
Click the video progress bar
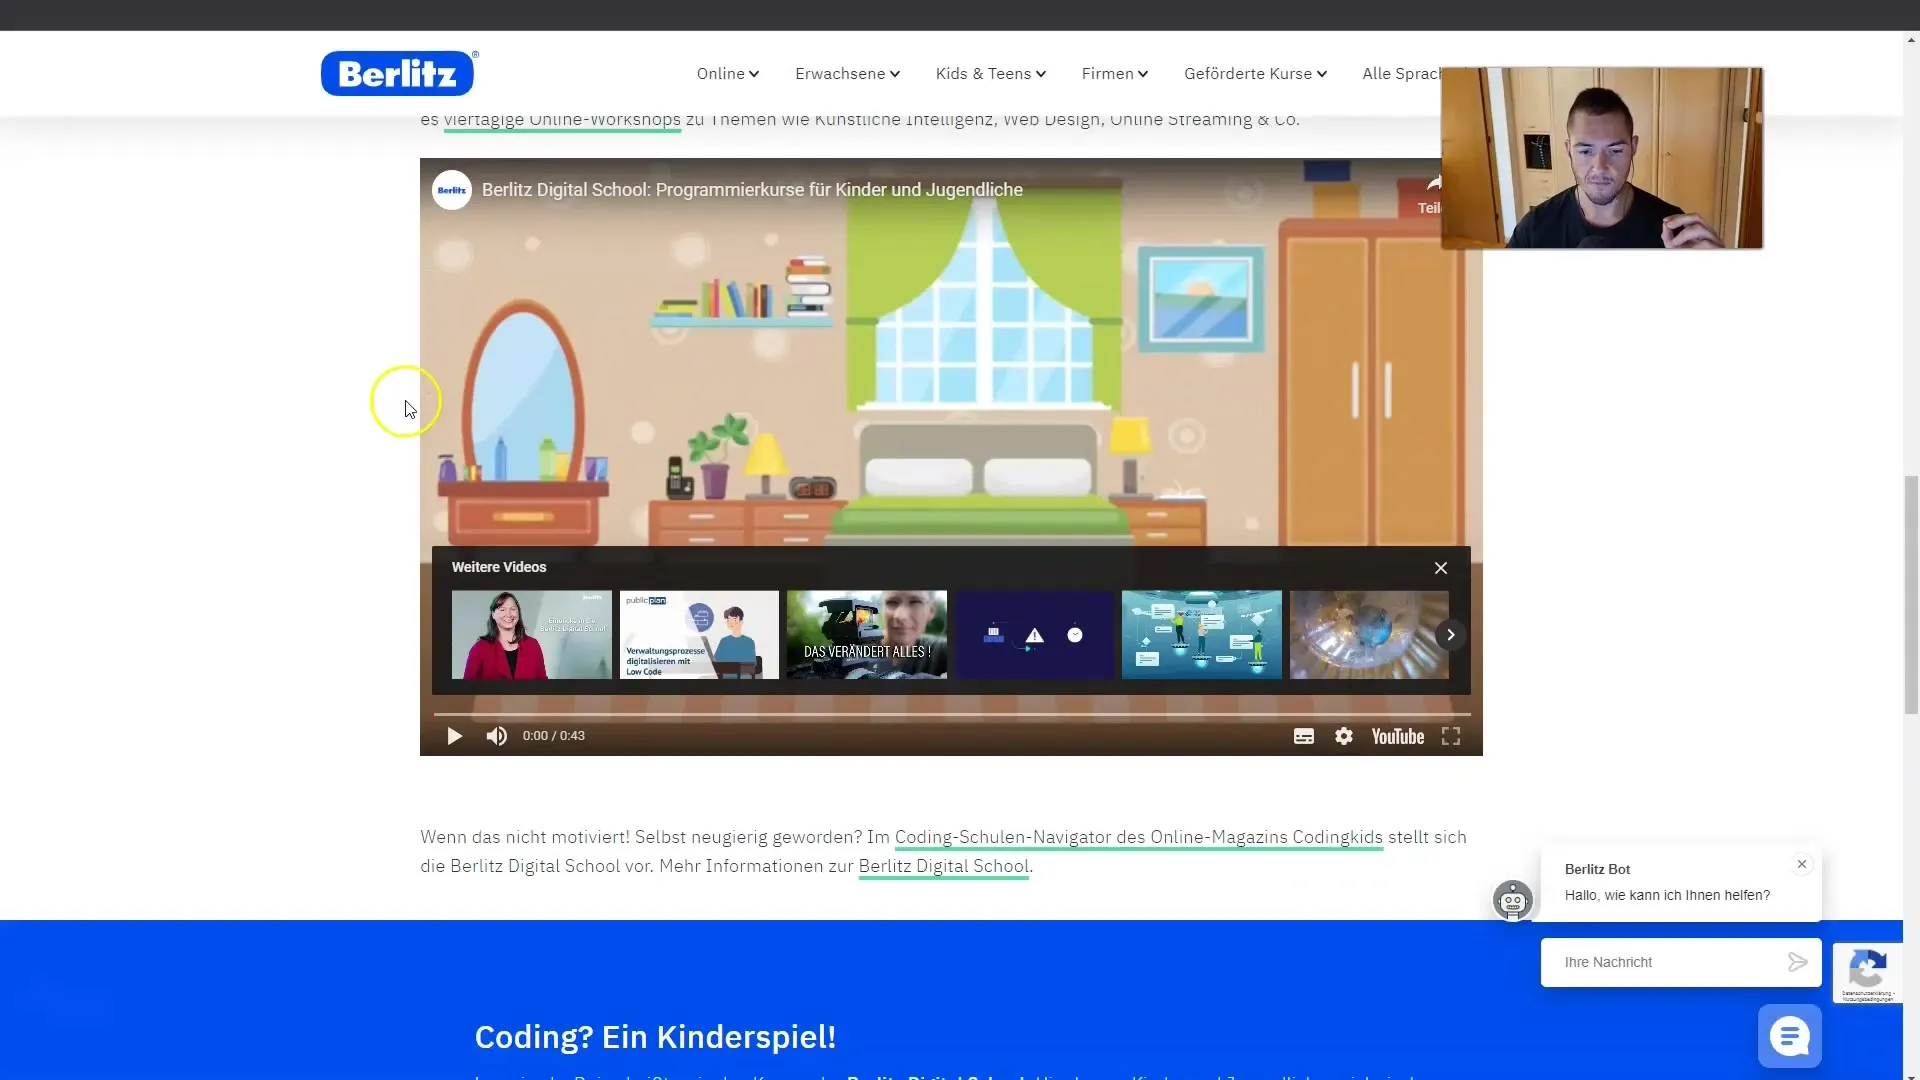(952, 714)
